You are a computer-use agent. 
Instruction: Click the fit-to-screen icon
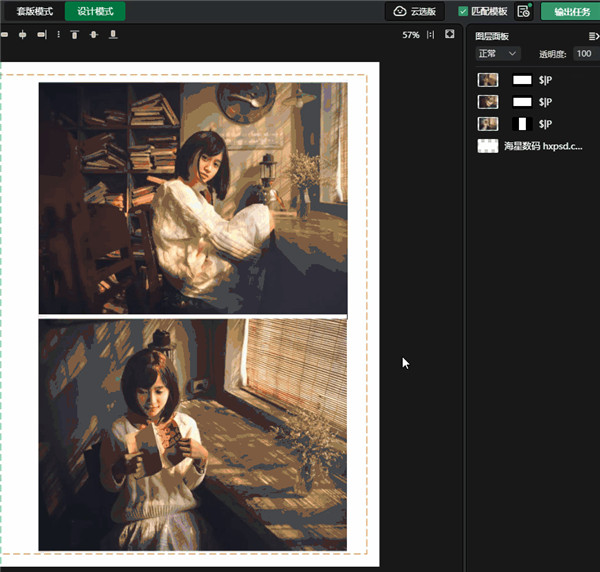450,34
